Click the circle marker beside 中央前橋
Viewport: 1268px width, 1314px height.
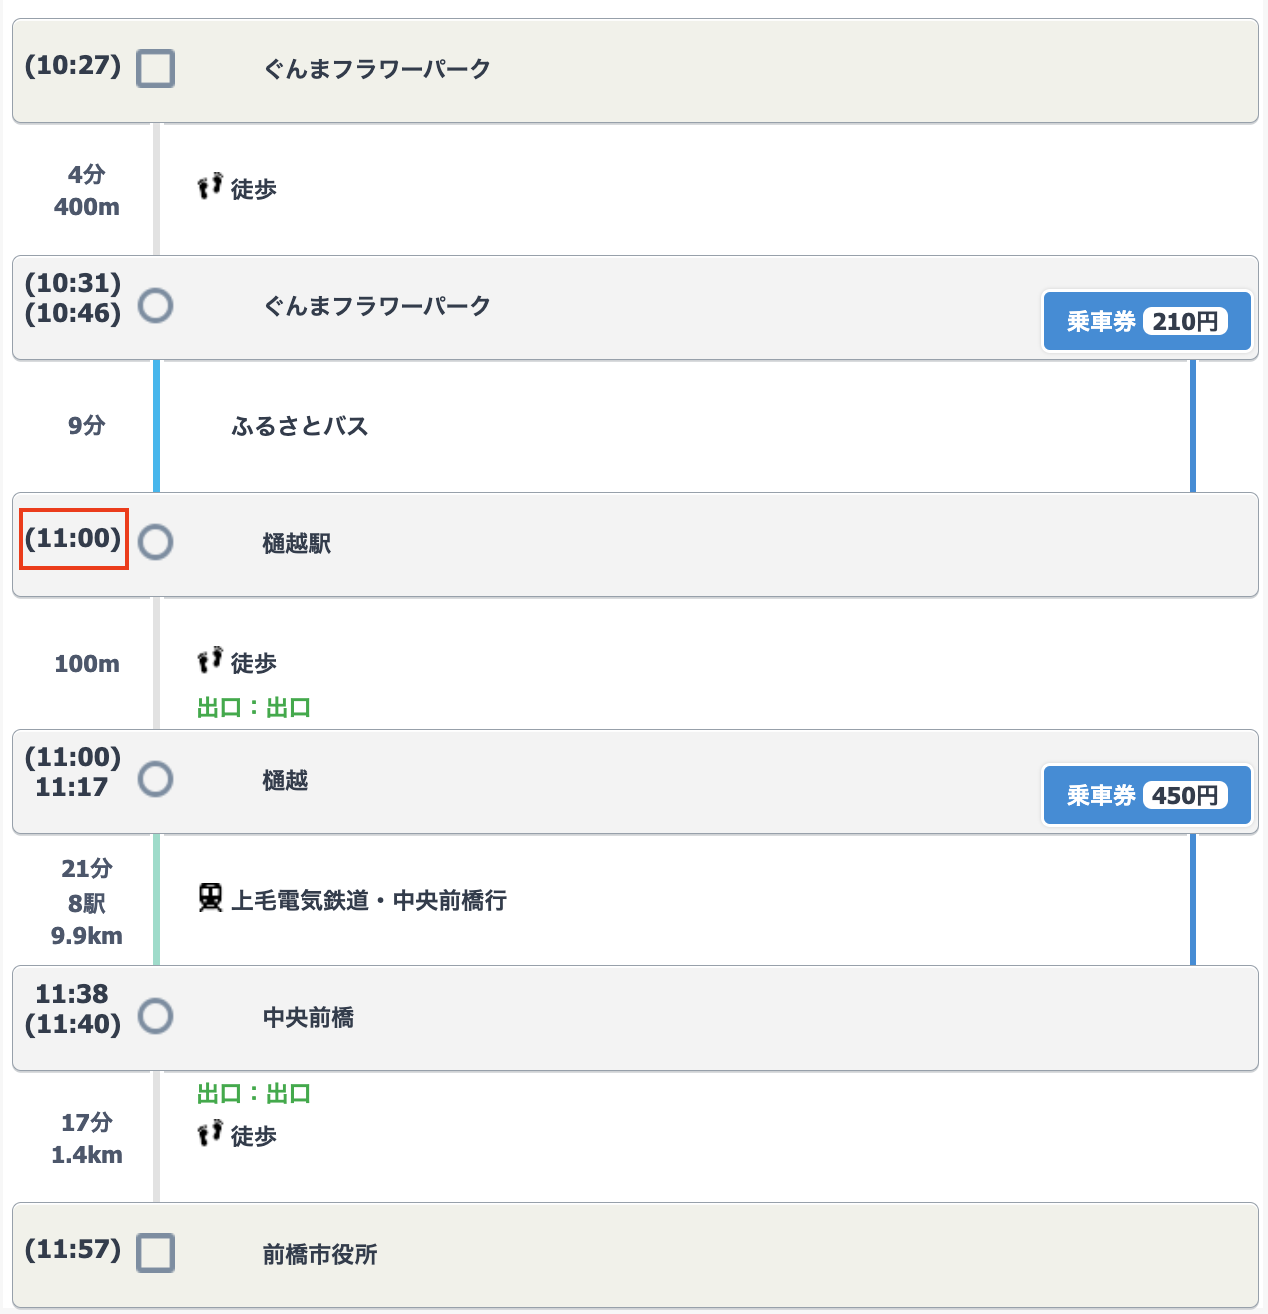click(155, 1016)
